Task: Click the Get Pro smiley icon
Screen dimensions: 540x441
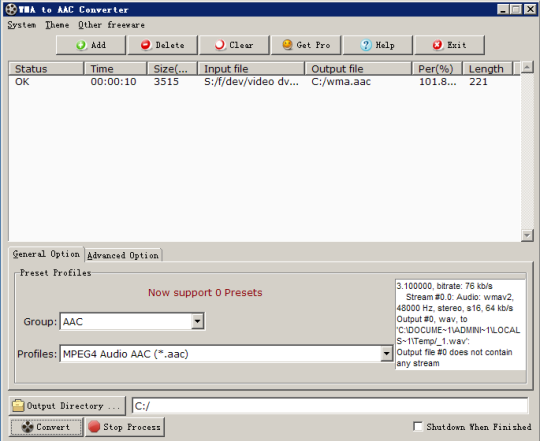Action: (287, 45)
